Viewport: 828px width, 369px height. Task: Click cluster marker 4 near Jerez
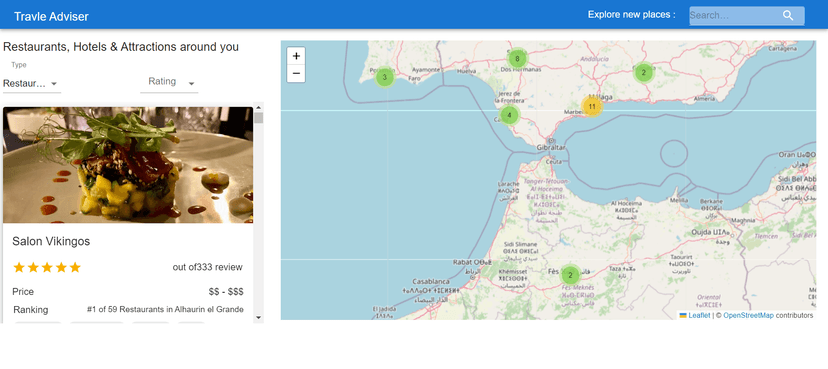click(509, 115)
